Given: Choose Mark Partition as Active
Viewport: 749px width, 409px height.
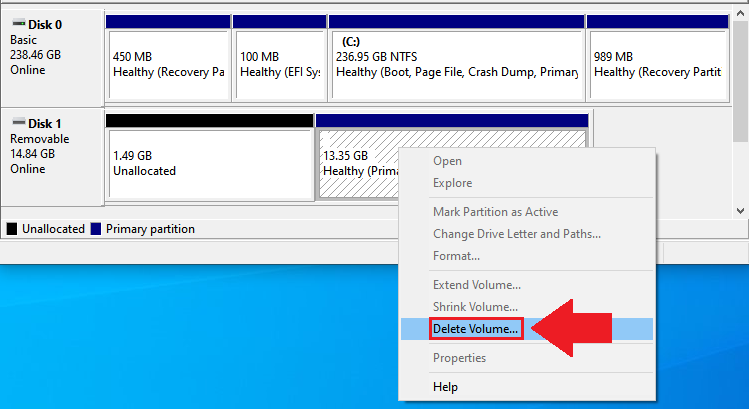Looking at the screenshot, I should [x=526, y=212].
